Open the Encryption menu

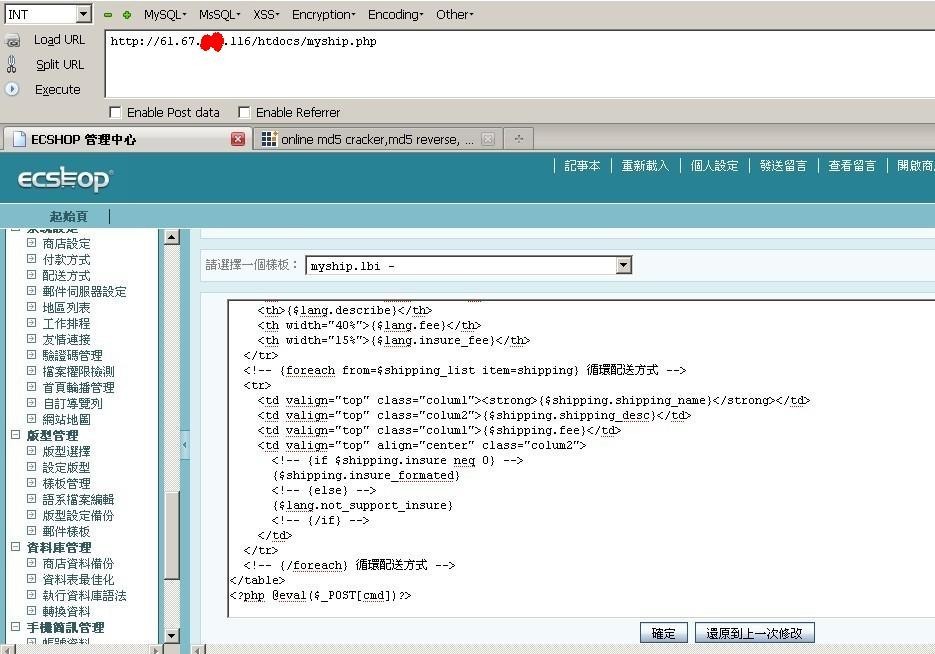click(324, 15)
